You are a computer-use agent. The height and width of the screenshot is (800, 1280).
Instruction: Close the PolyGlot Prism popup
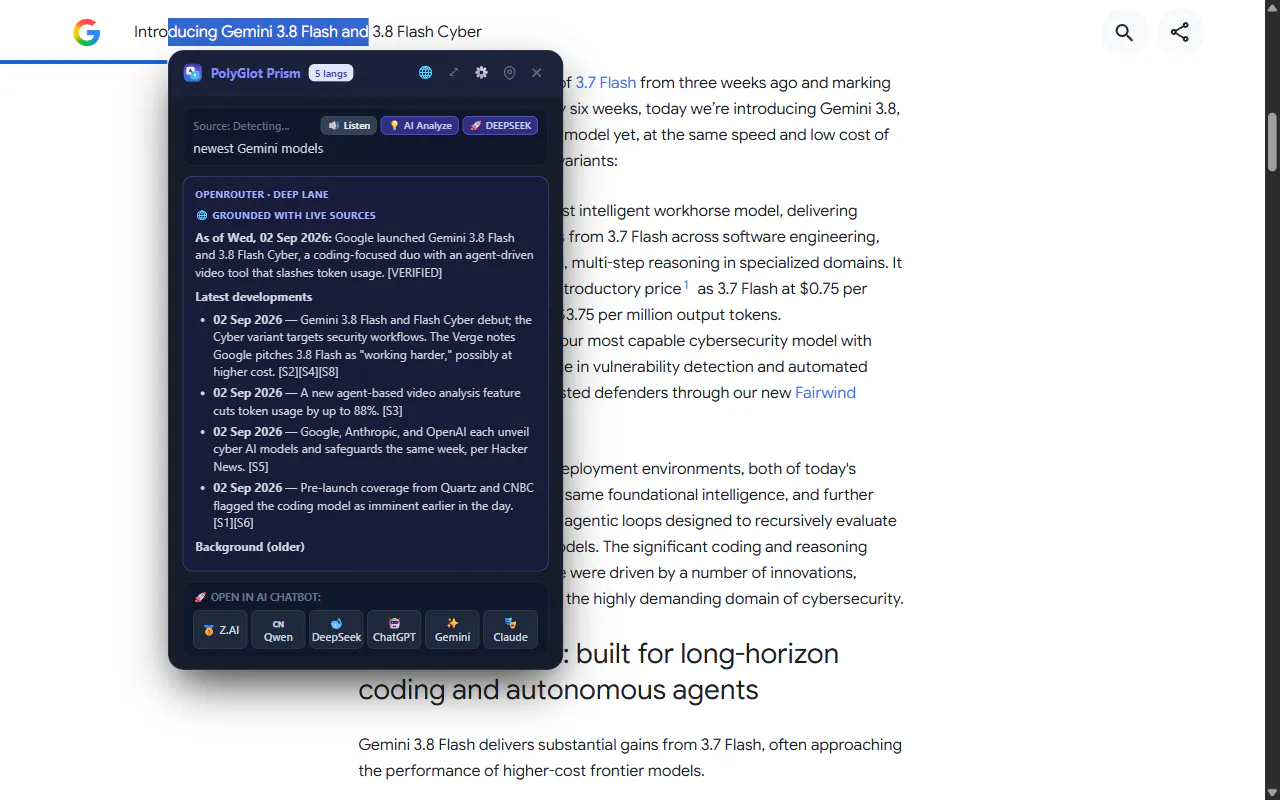coord(537,73)
